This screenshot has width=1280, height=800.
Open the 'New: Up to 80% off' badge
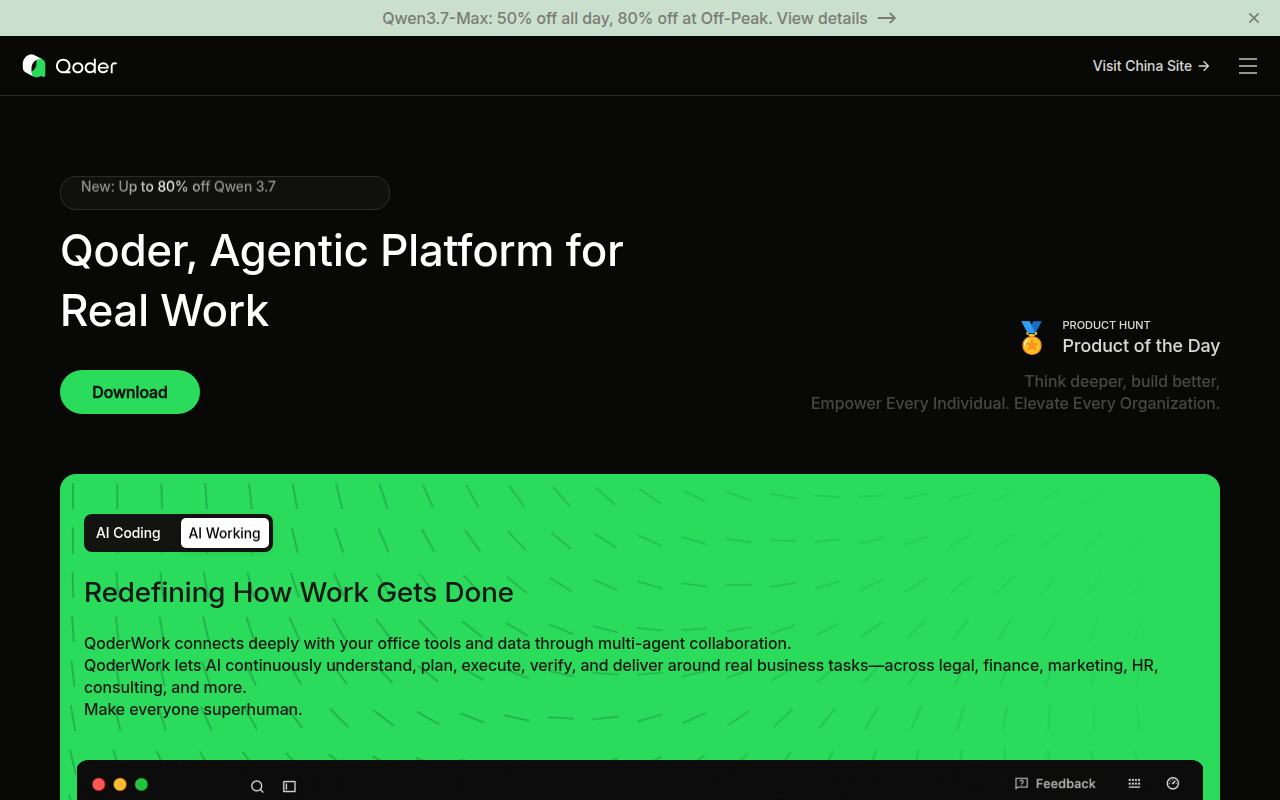(225, 193)
